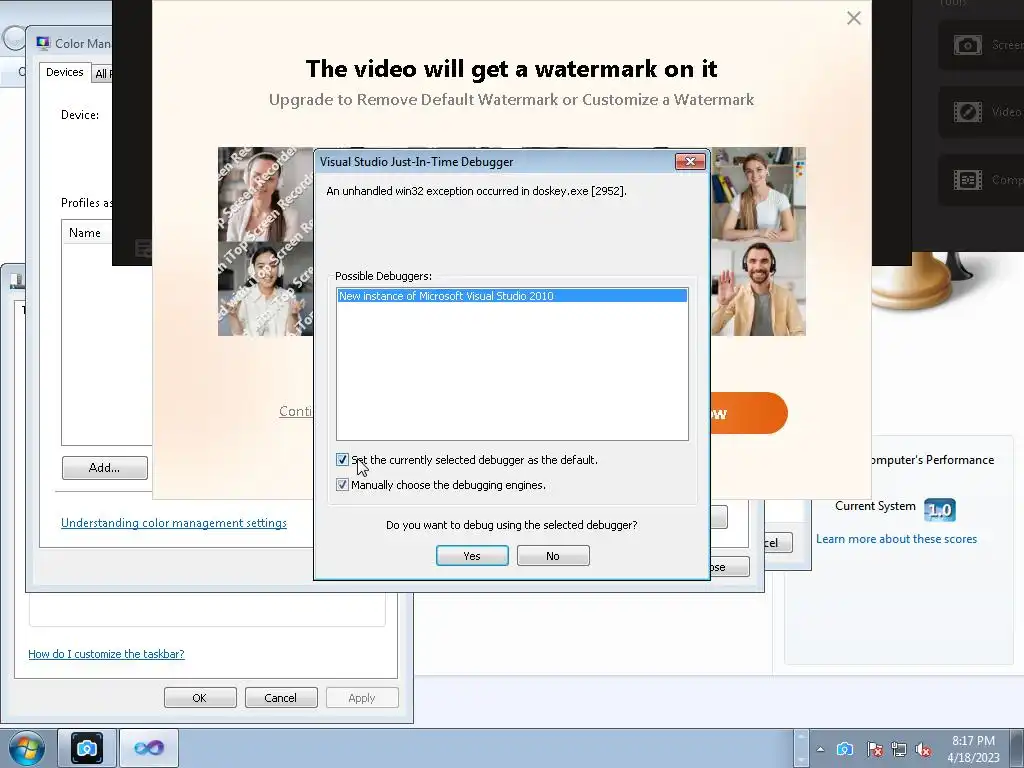Click the Add... button in Color Management
This screenshot has width=1024, height=768.
[104, 468]
